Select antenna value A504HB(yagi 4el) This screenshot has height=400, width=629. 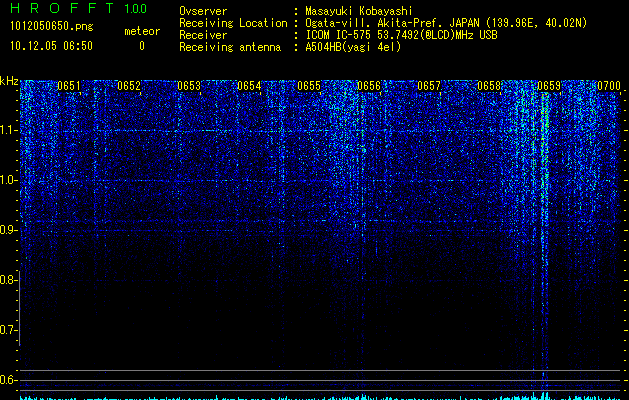(353, 47)
